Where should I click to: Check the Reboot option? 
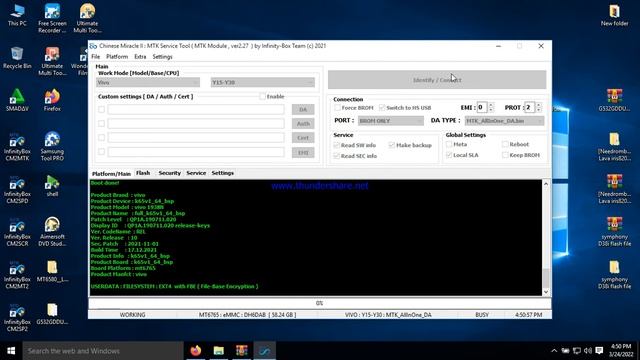[505, 144]
